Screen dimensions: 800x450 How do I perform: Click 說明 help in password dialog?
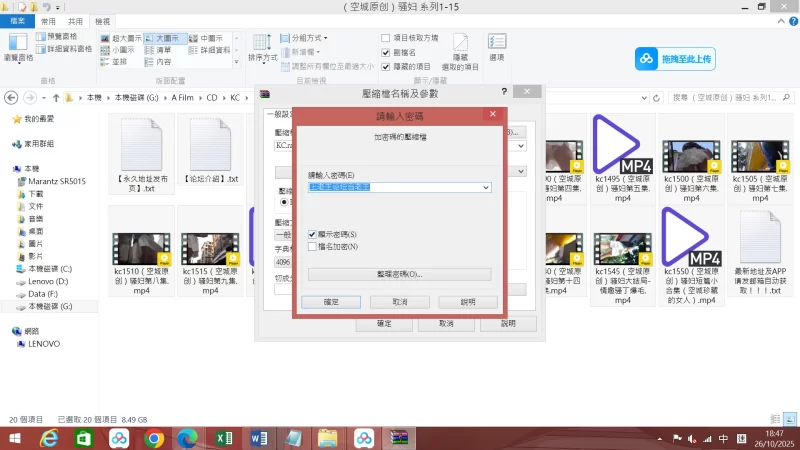(x=468, y=302)
